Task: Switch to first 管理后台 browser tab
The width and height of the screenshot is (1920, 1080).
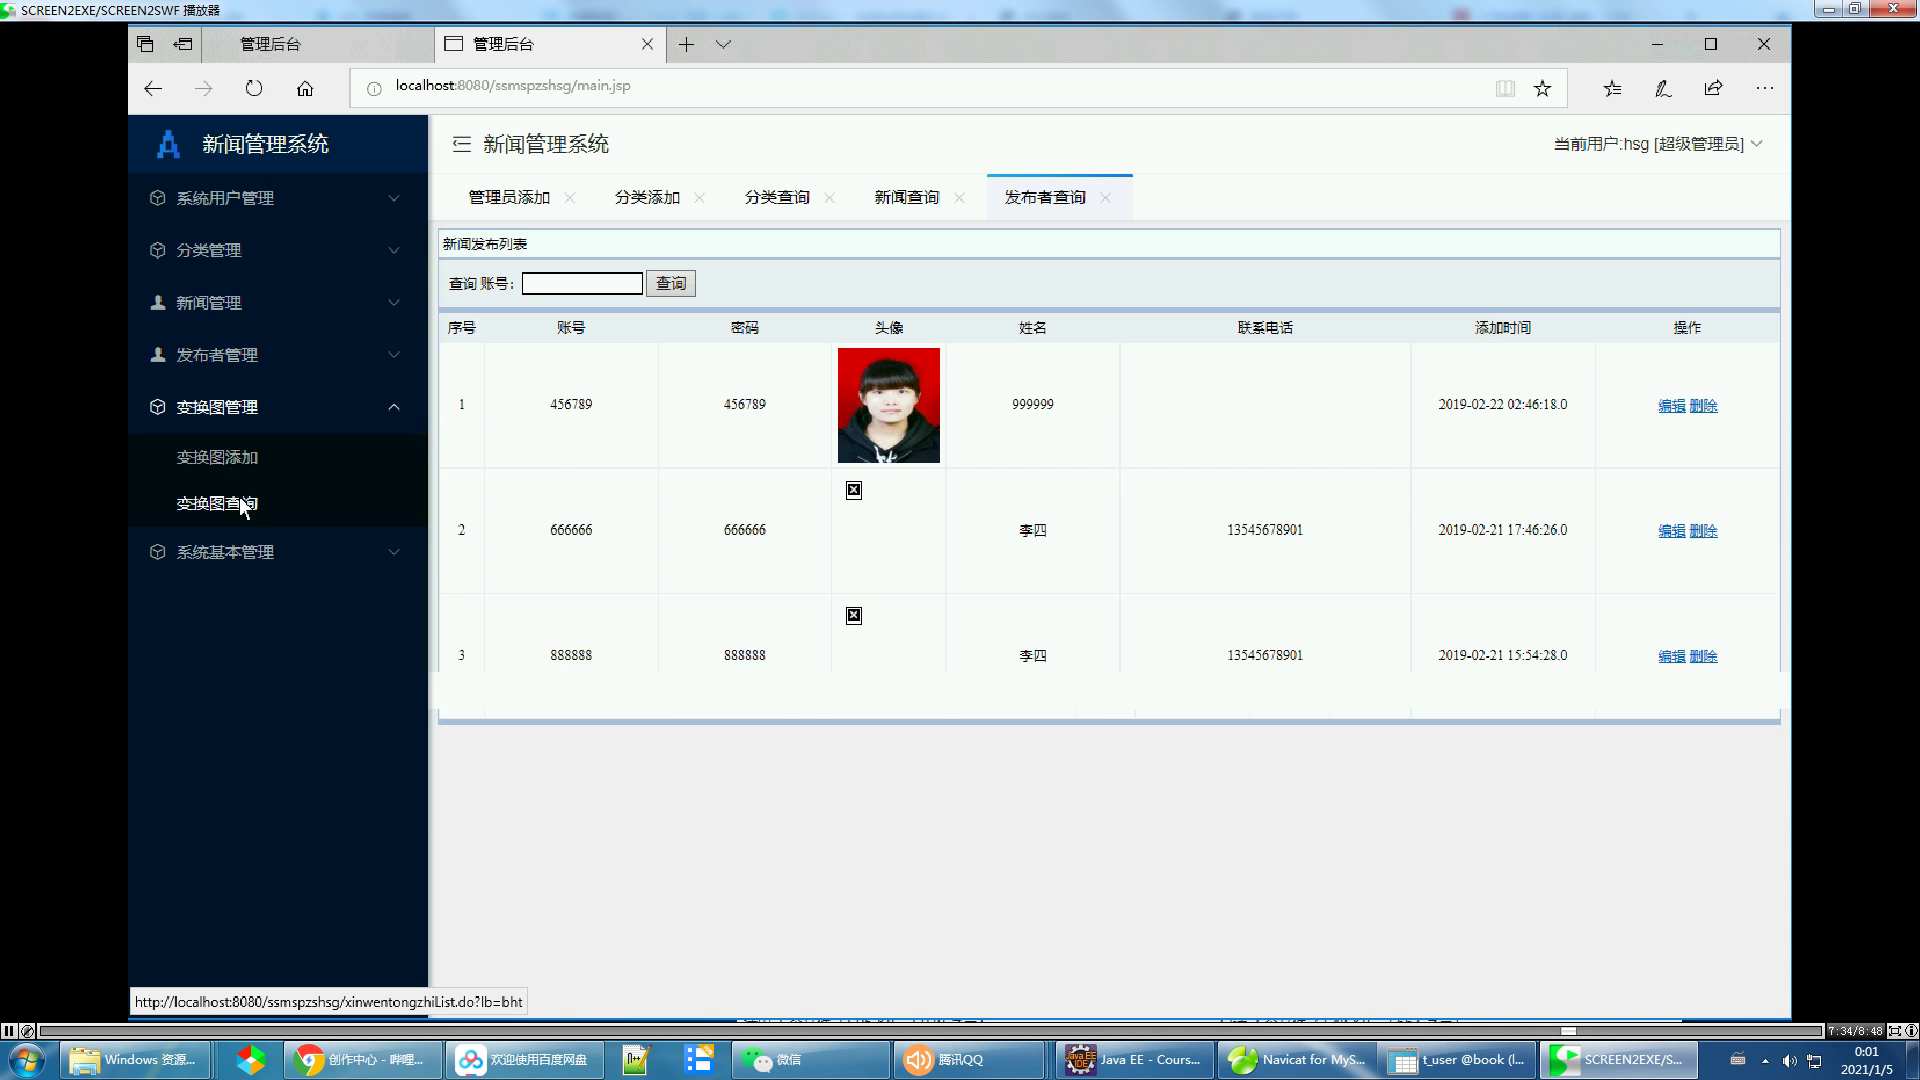Action: pyautogui.click(x=318, y=44)
